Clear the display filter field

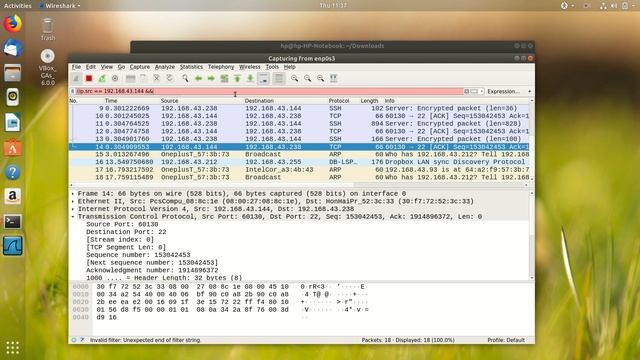coord(467,91)
